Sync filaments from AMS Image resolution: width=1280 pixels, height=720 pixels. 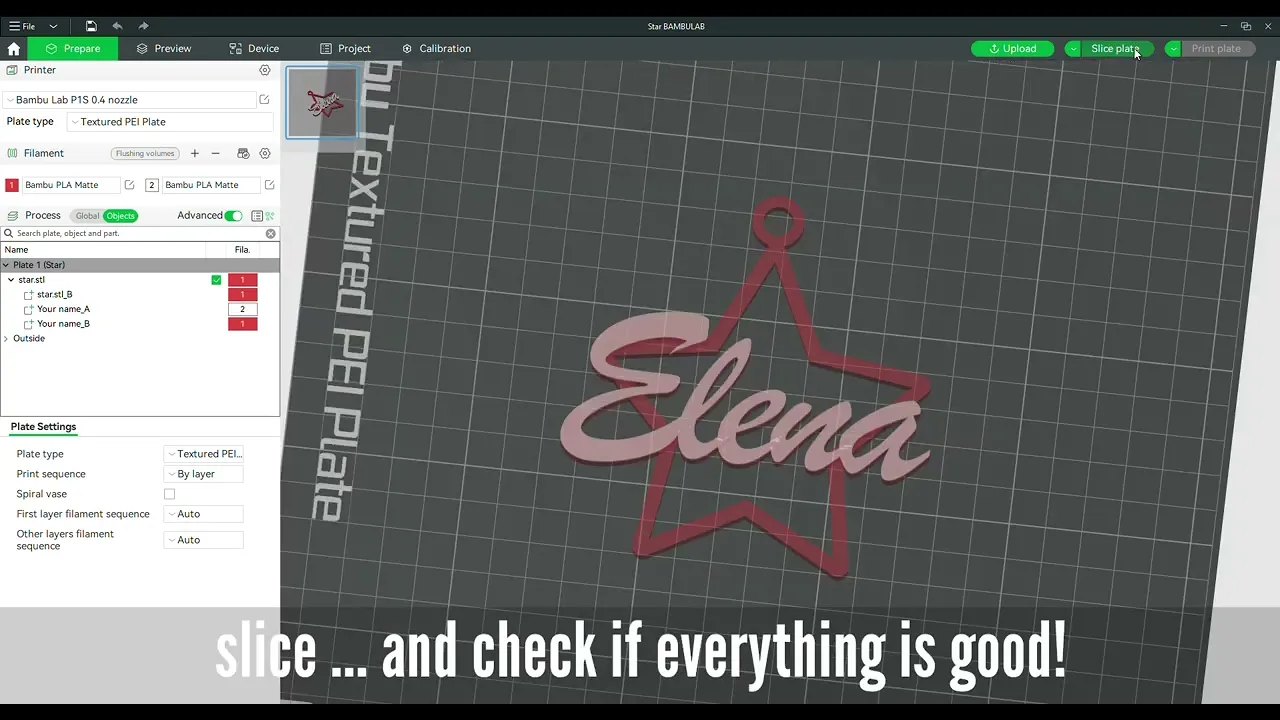(x=243, y=154)
